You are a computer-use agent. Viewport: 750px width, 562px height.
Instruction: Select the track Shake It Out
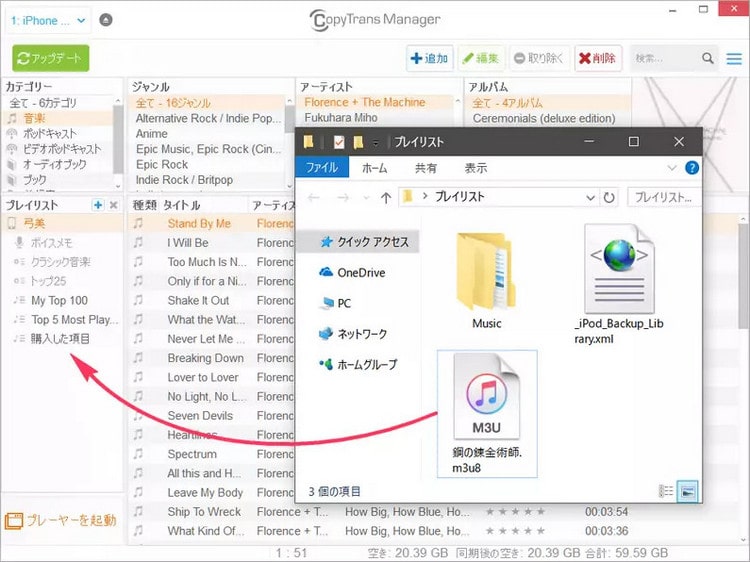(198, 300)
